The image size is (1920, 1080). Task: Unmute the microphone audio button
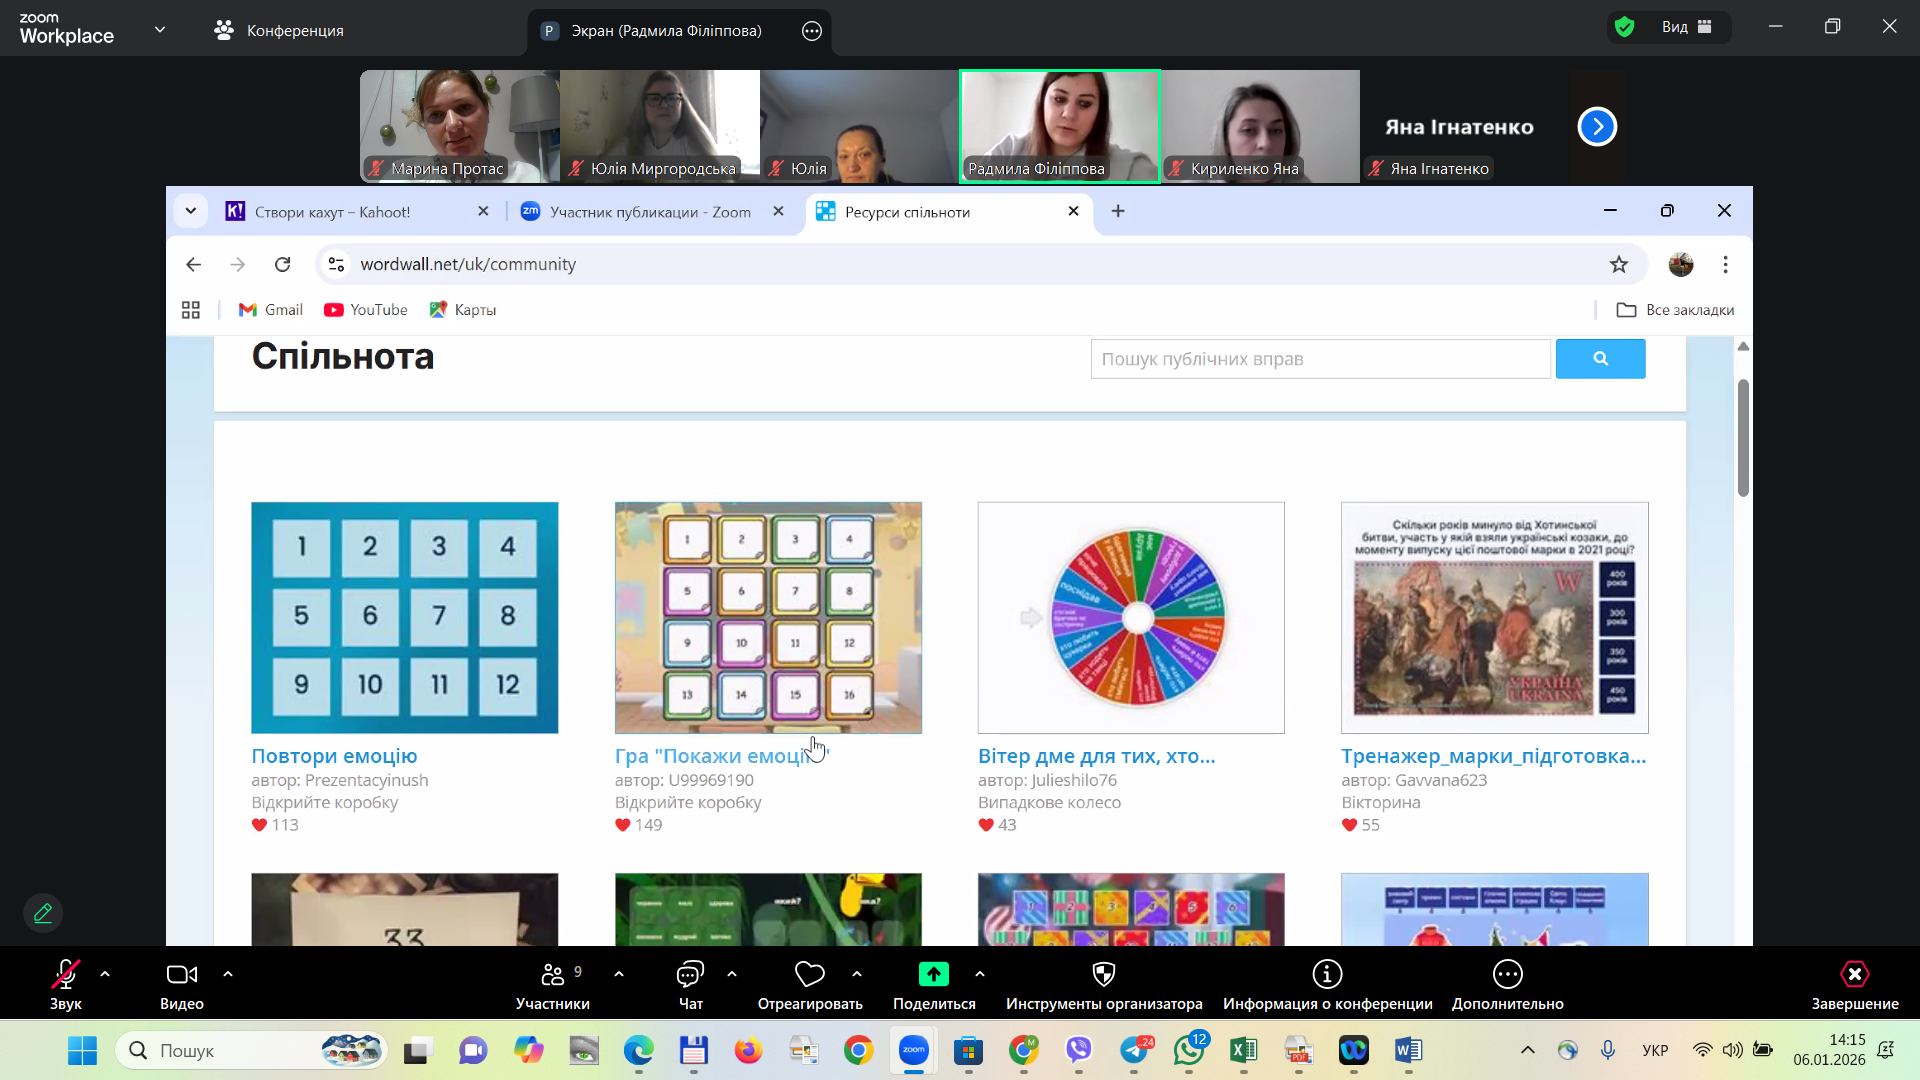[x=66, y=975]
